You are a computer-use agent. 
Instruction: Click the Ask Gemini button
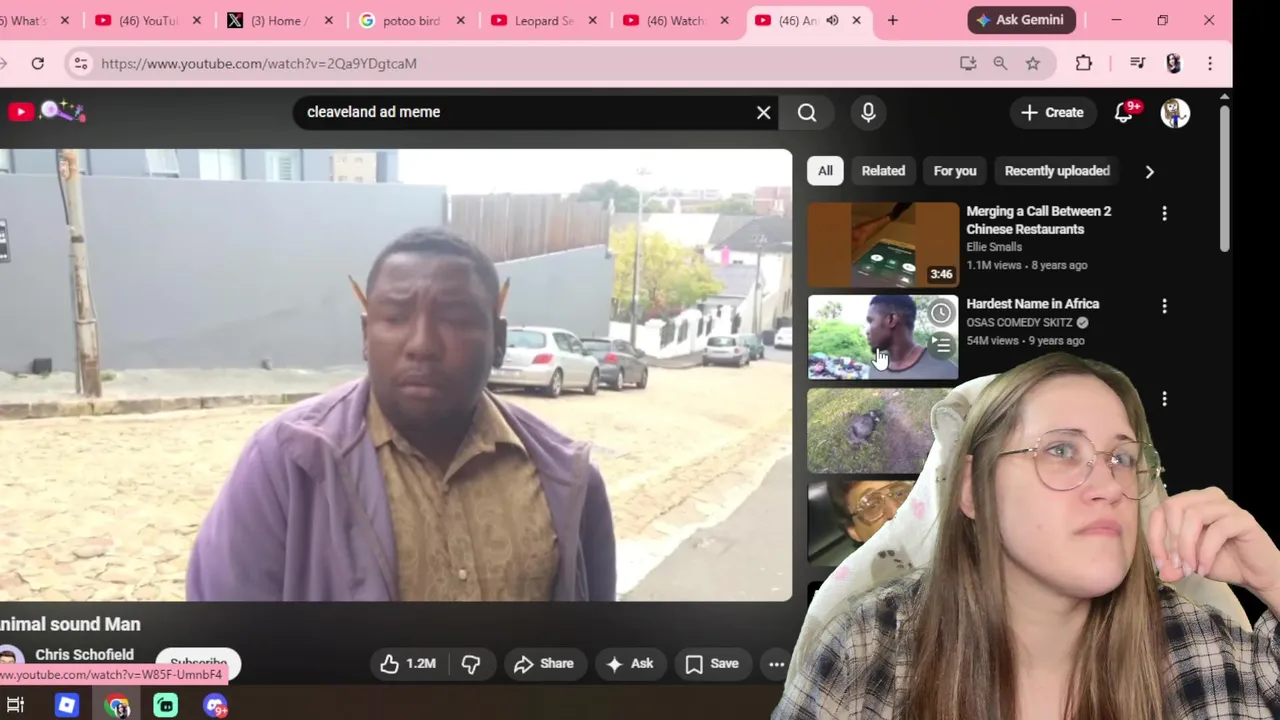click(x=1022, y=20)
